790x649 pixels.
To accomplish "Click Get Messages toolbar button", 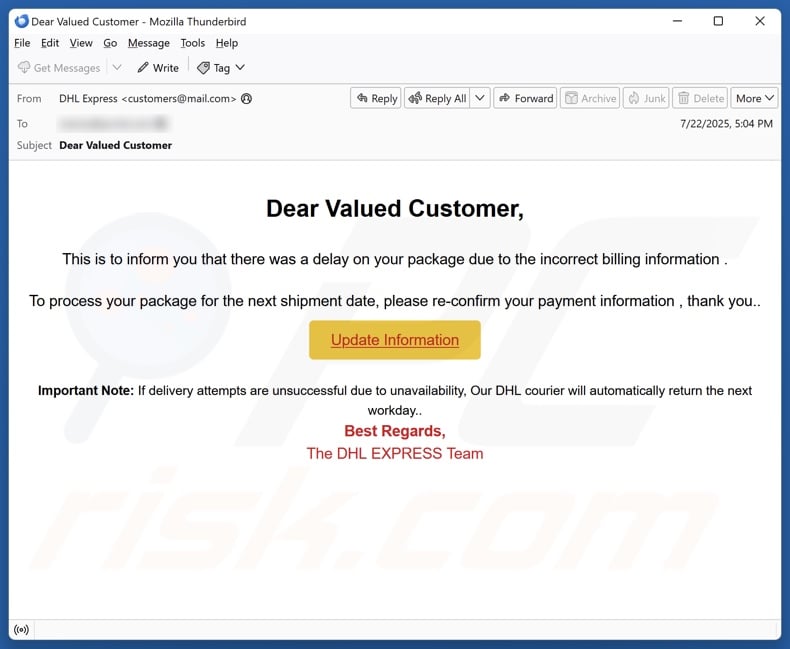I will (x=59, y=68).
